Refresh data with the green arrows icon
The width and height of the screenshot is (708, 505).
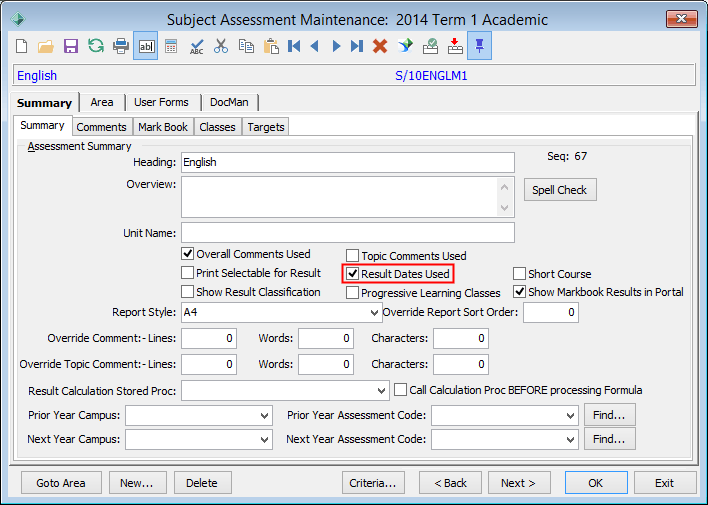(x=96, y=46)
